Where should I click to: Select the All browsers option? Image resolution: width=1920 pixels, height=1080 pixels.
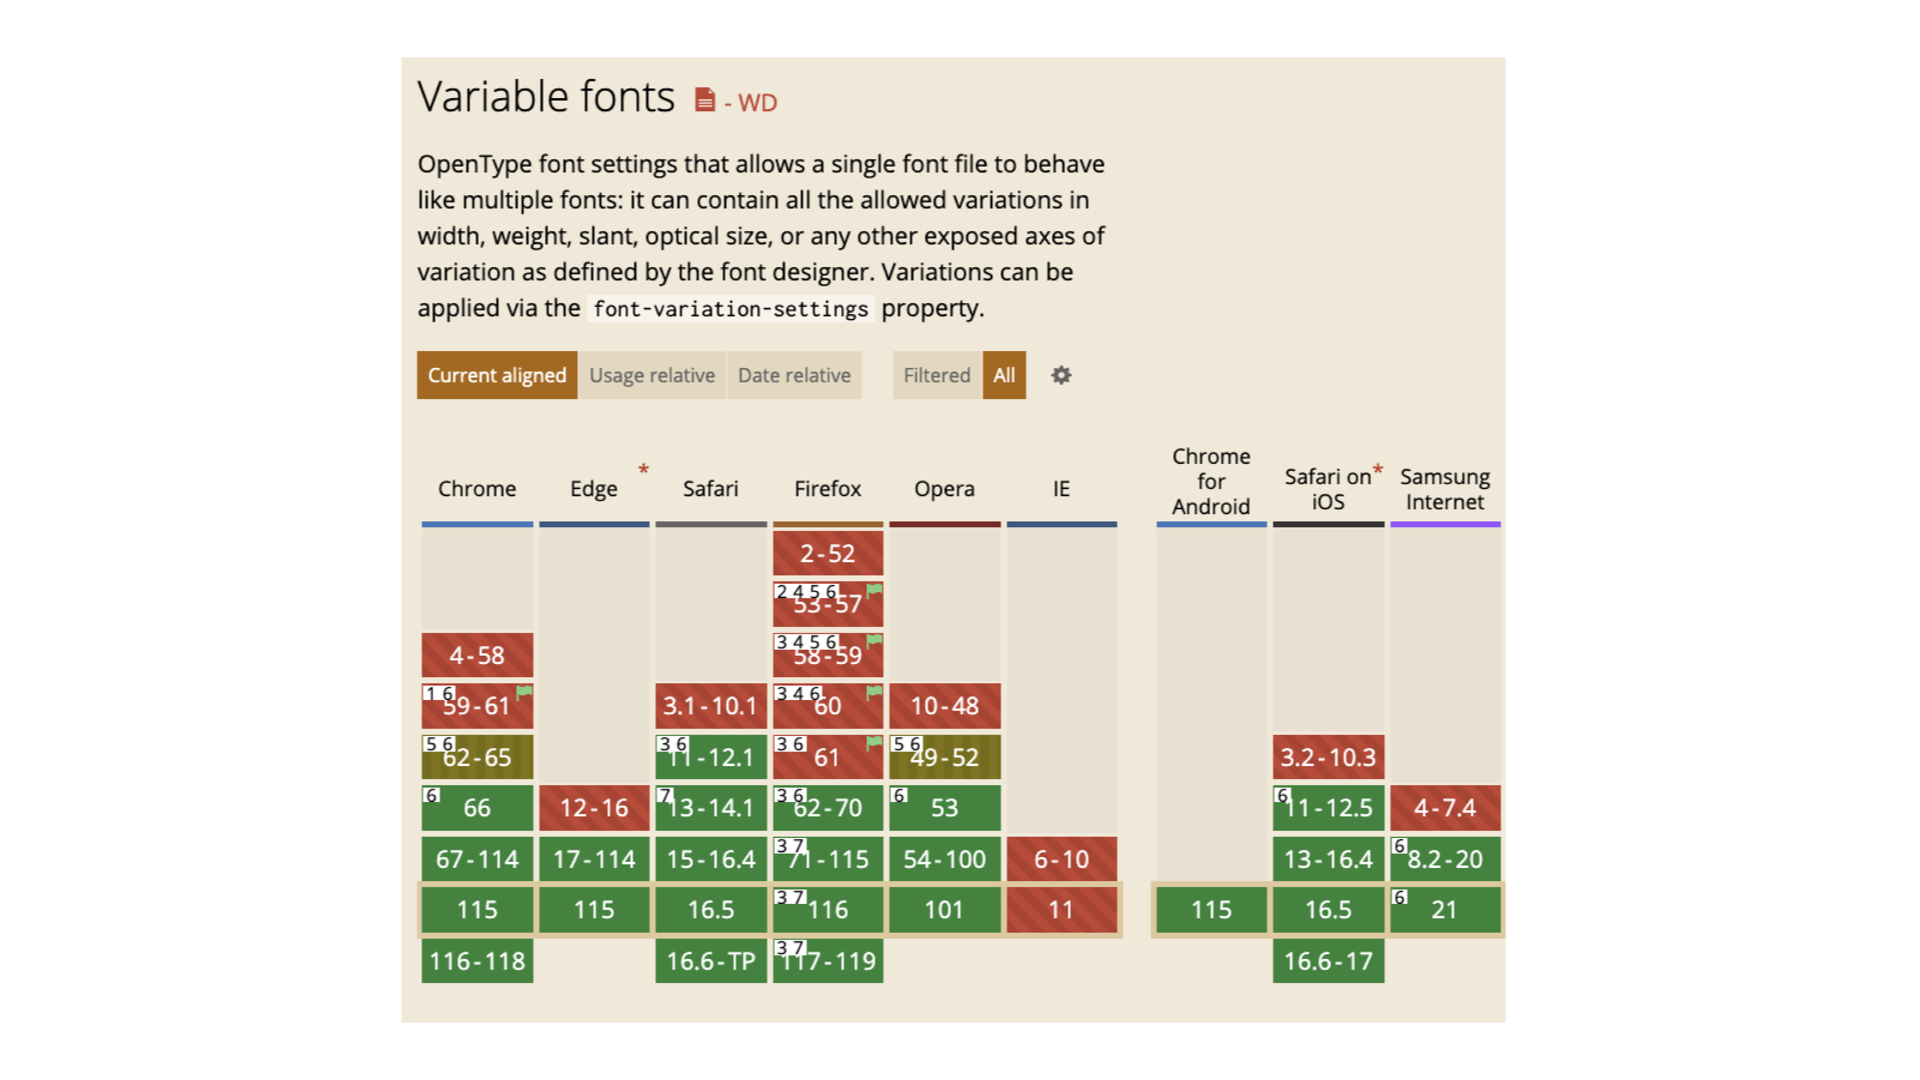(x=1004, y=375)
